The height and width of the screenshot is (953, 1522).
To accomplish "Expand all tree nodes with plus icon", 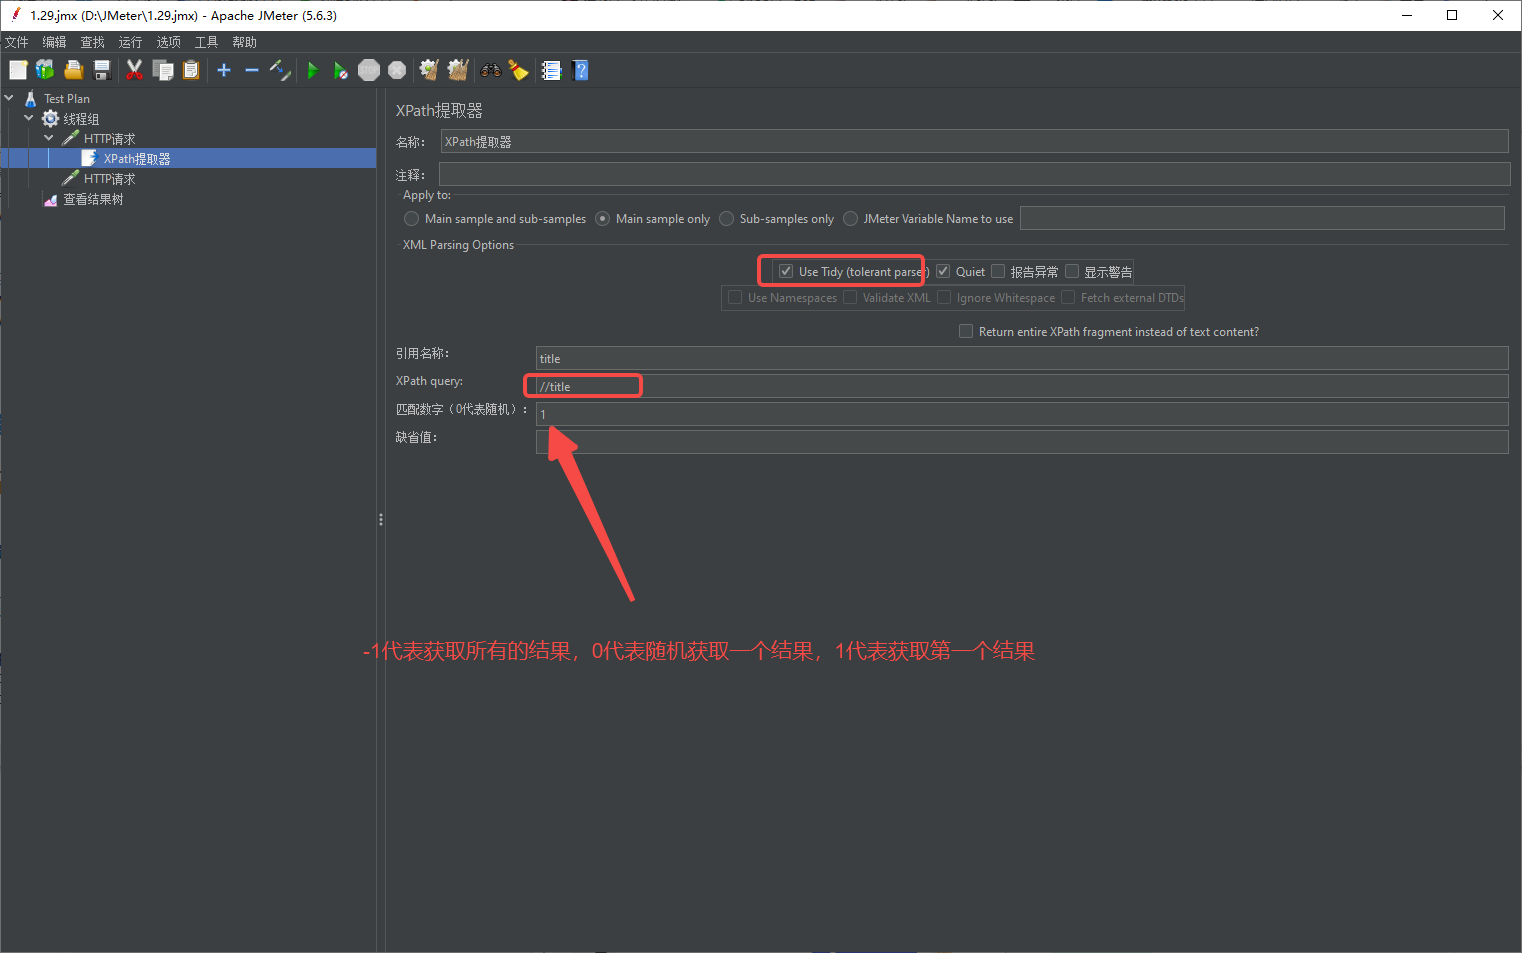I will click(224, 70).
